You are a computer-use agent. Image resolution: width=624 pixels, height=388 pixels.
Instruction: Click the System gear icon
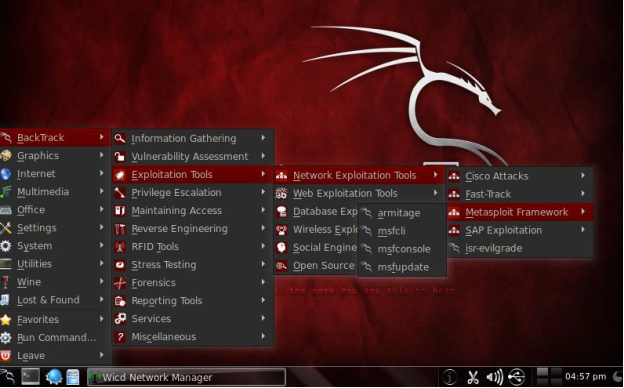(x=6, y=246)
